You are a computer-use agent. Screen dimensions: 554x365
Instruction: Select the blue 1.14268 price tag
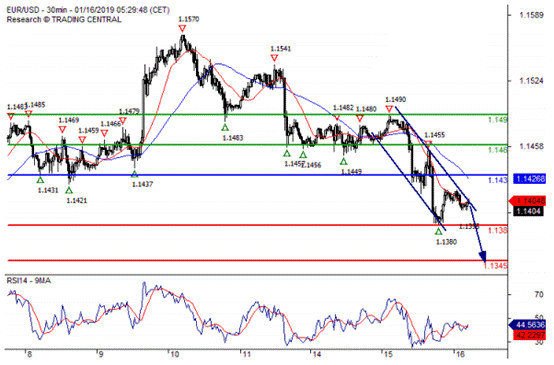(x=529, y=179)
